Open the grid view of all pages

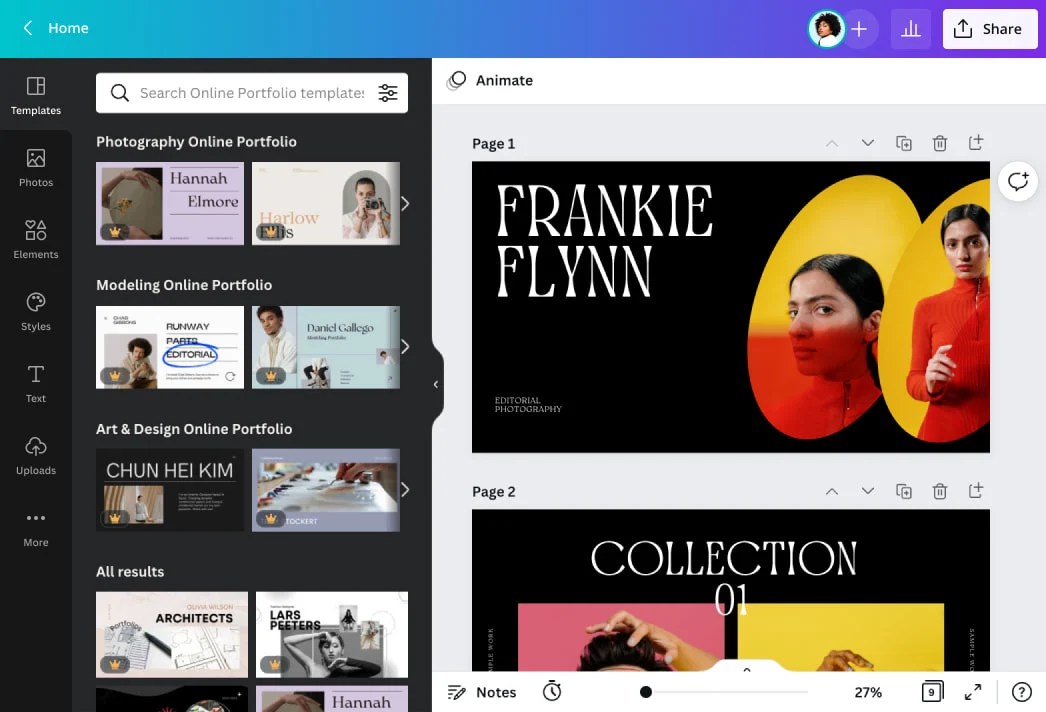(931, 691)
